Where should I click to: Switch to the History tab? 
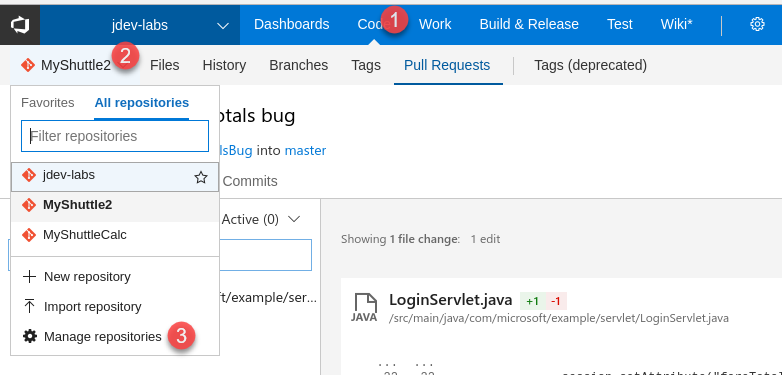coord(224,65)
